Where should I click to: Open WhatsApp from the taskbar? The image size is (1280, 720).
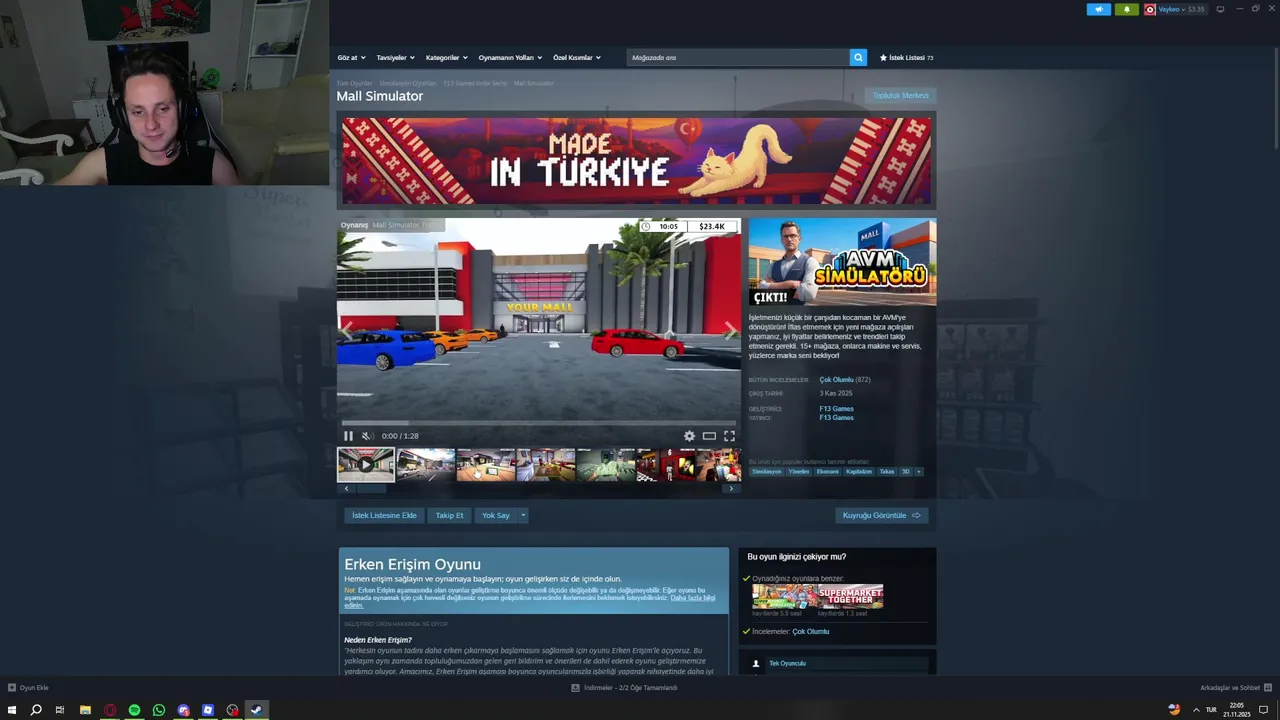coord(159,710)
